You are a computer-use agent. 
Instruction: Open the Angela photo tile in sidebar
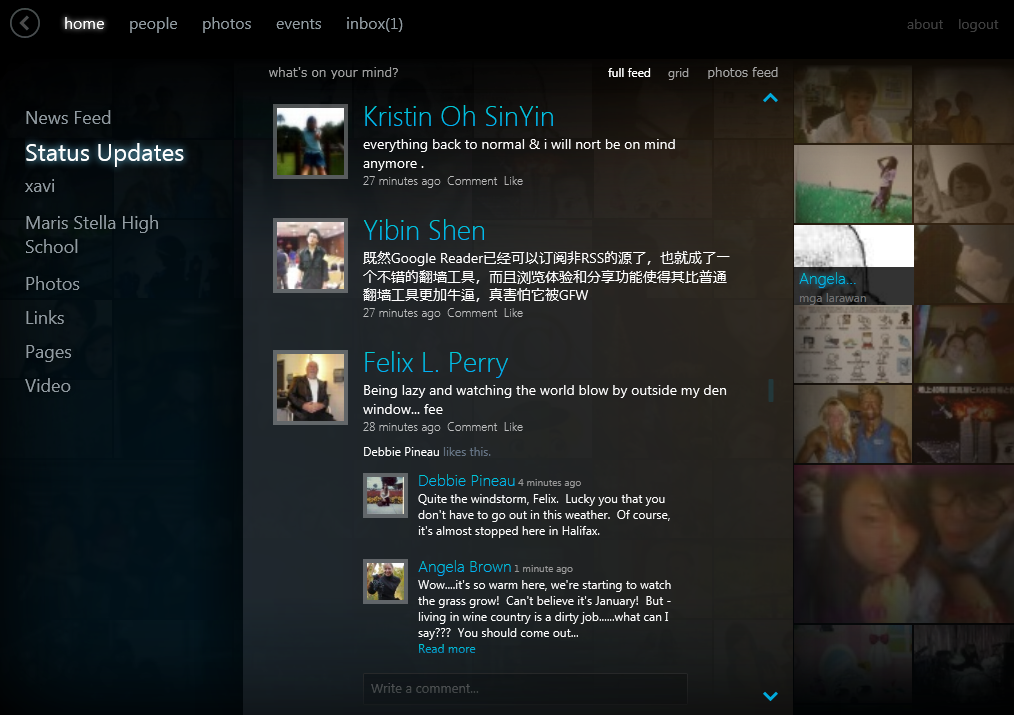(853, 264)
